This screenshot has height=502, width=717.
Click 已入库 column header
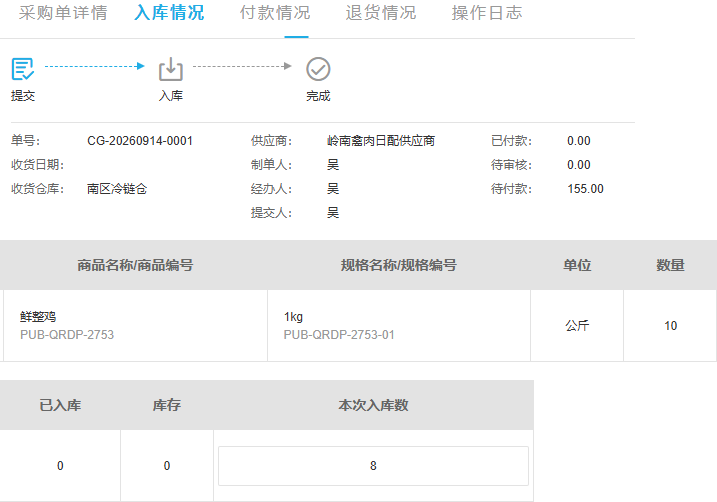coord(60,405)
